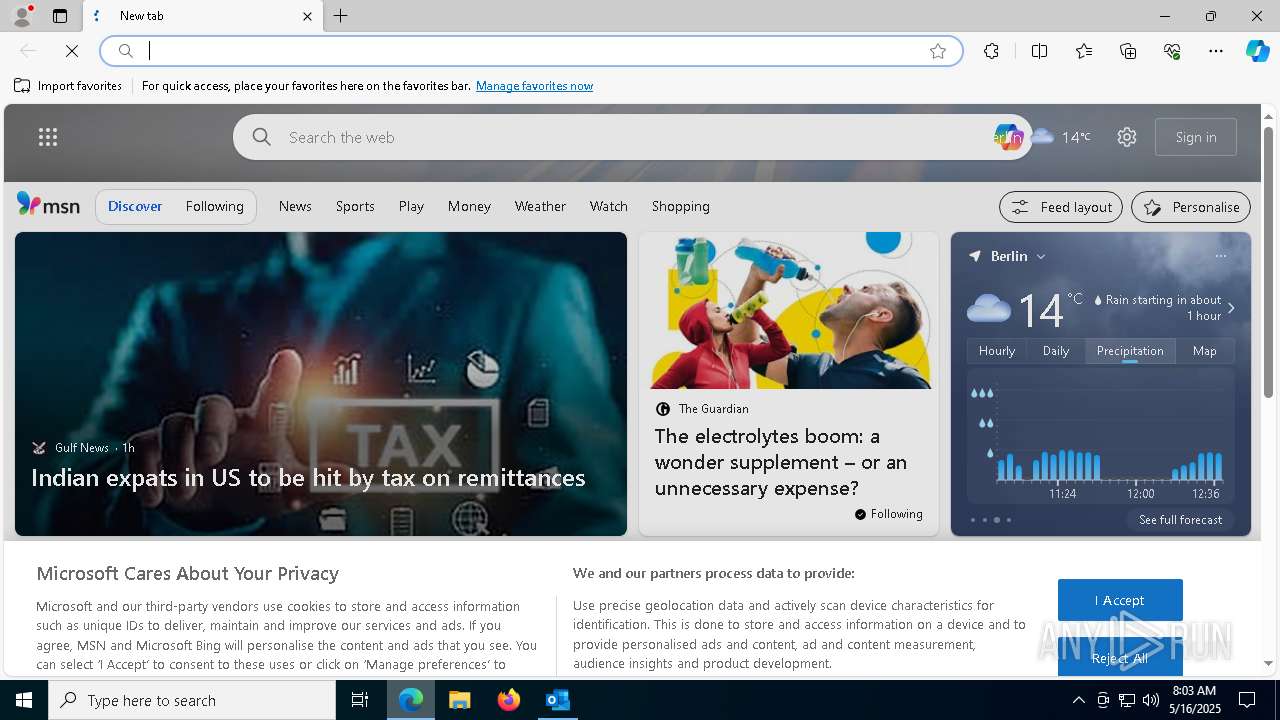This screenshot has width=1280, height=720.
Task: Open Task View on taskbar
Action: click(360, 700)
